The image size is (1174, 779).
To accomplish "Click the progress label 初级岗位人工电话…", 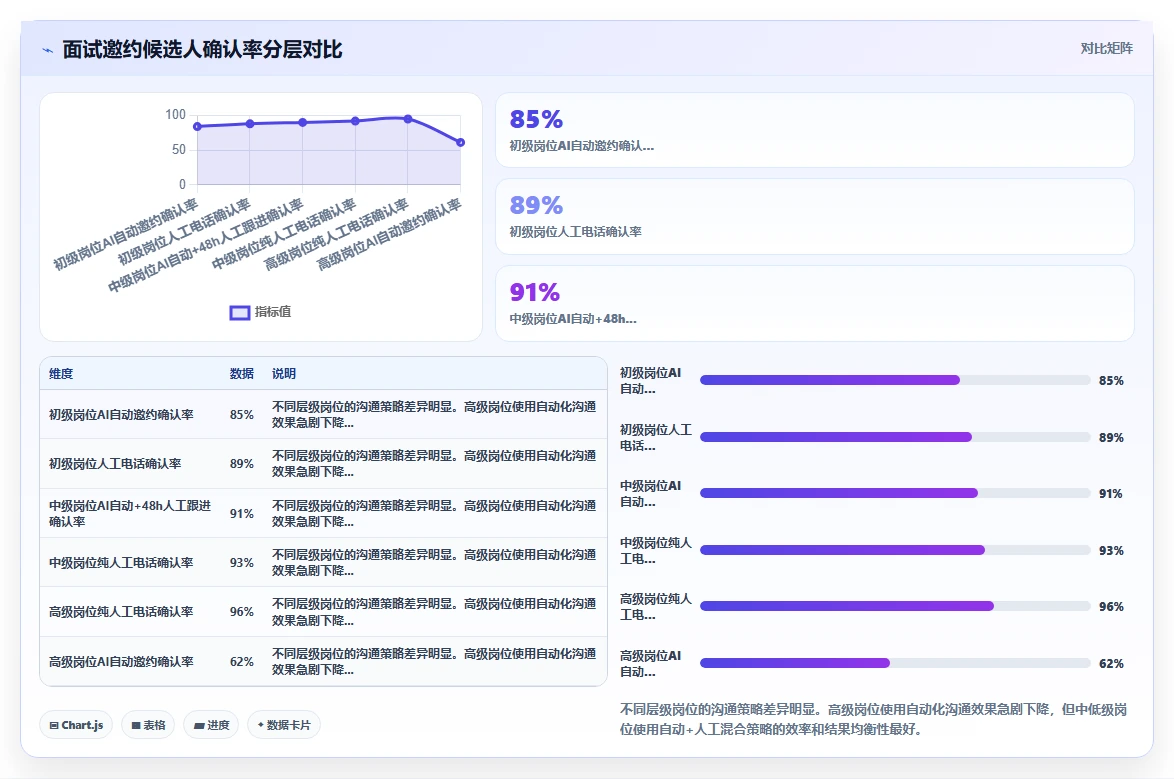I will (x=655, y=437).
